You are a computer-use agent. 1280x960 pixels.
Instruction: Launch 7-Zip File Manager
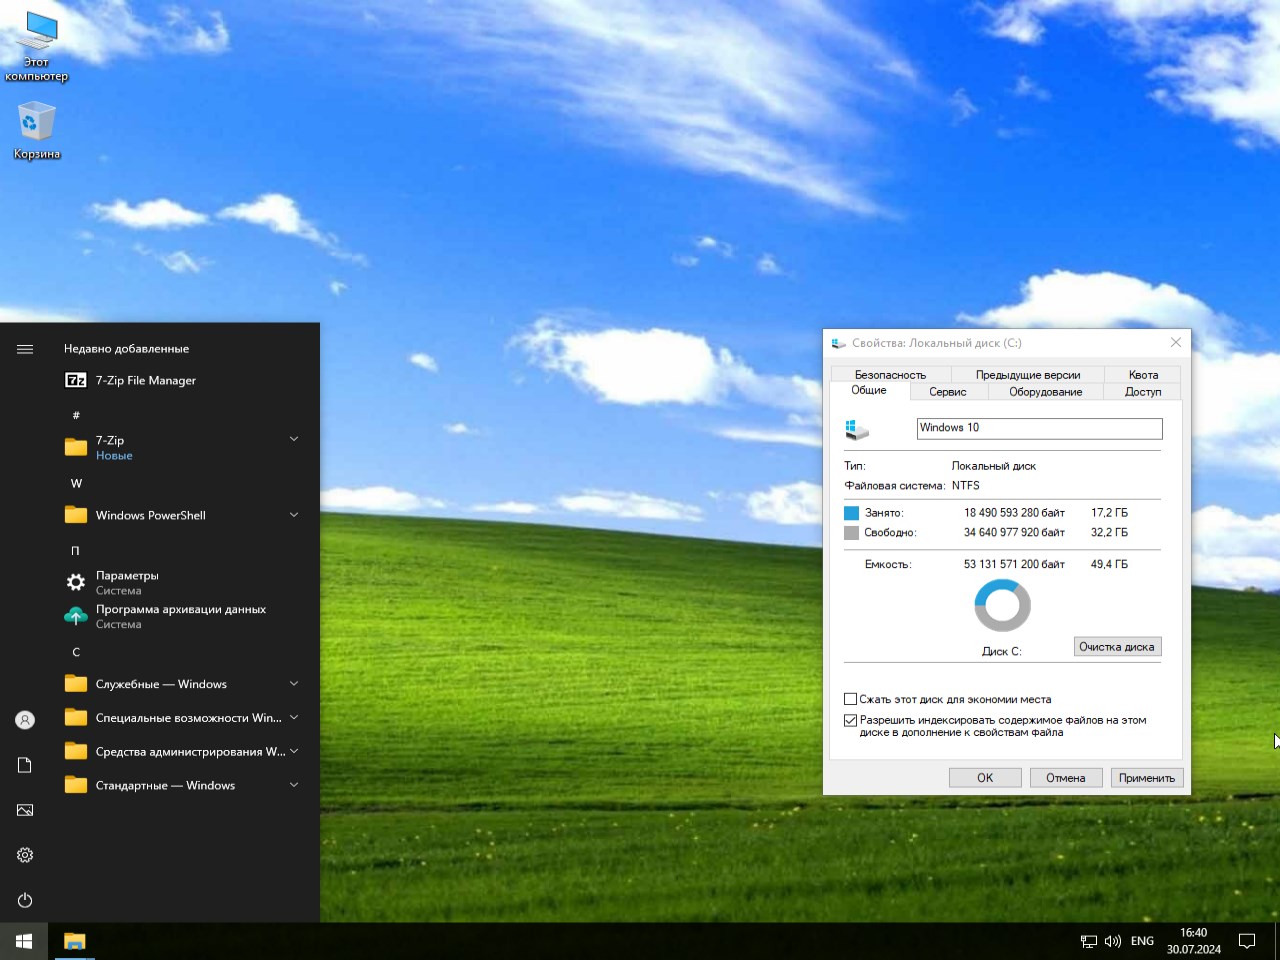click(x=145, y=381)
